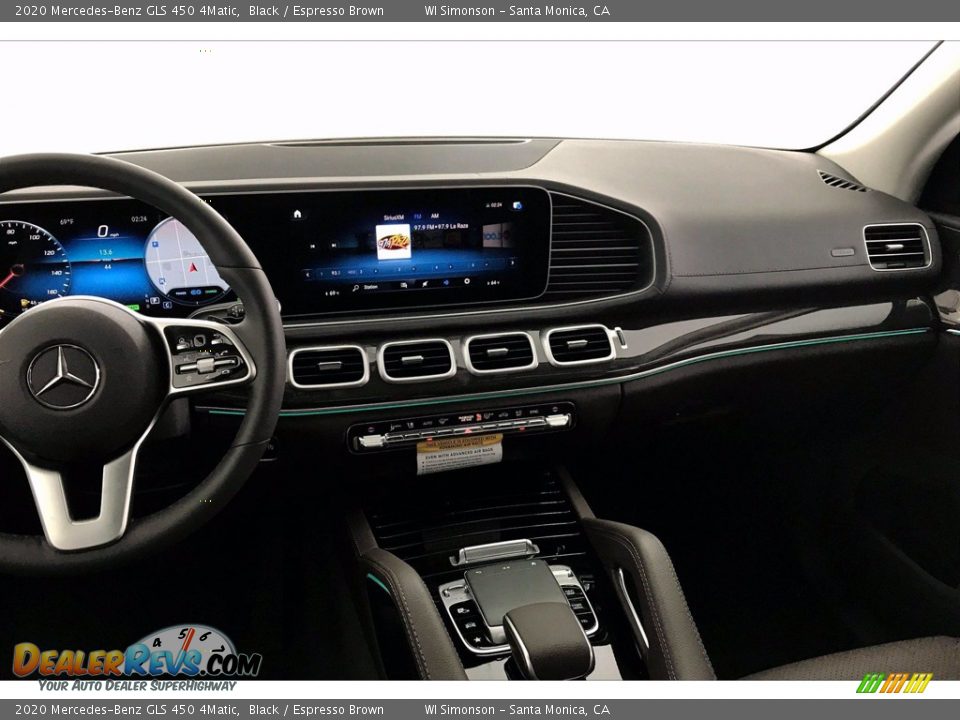This screenshot has height=720, width=960.
Task: Tap the Home icon on the infotainment screen
Action: 297,215
